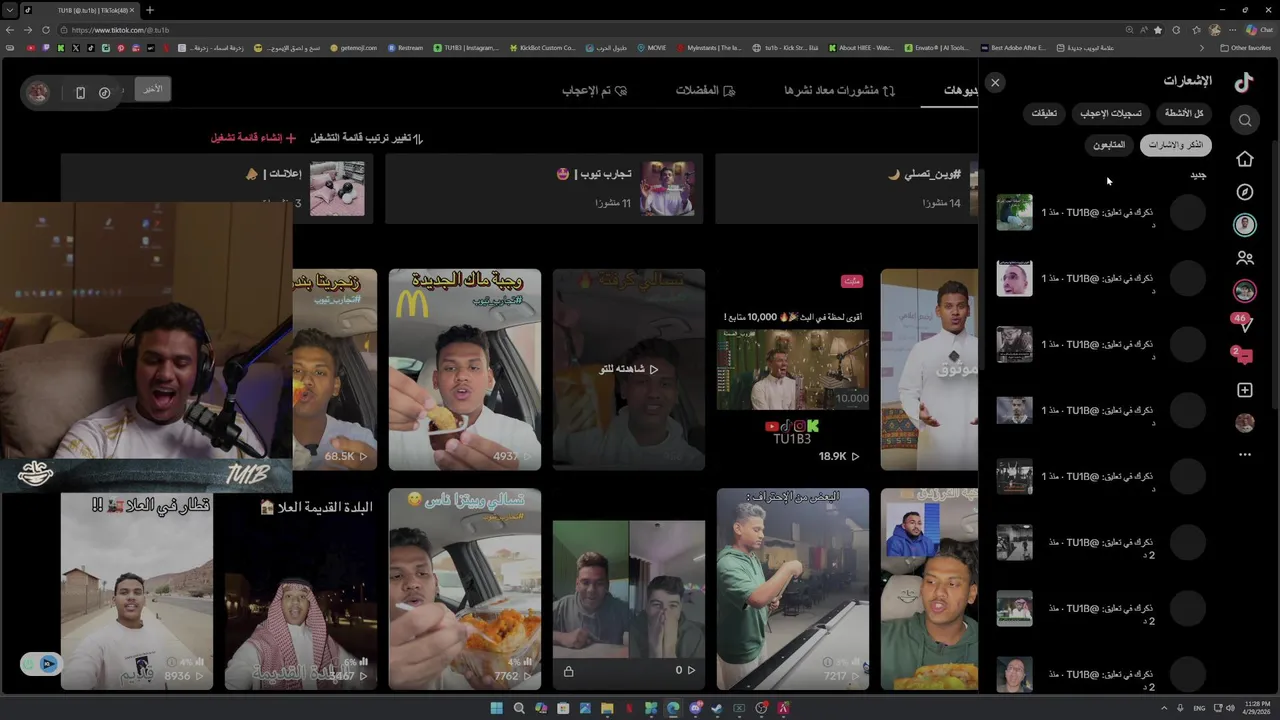Image resolution: width=1280 pixels, height=720 pixels.
Task: Open the 'MOVIE' bookmark
Action: pos(650,48)
